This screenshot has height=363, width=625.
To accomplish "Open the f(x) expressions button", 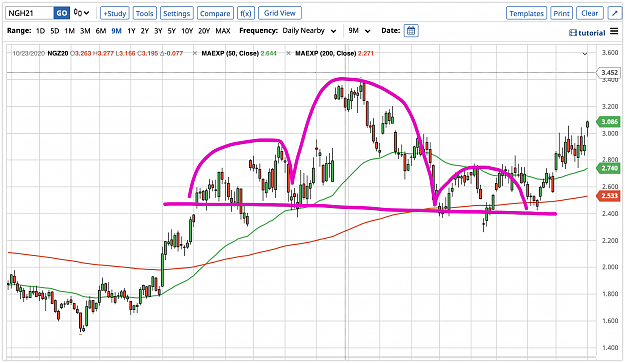I will click(246, 13).
